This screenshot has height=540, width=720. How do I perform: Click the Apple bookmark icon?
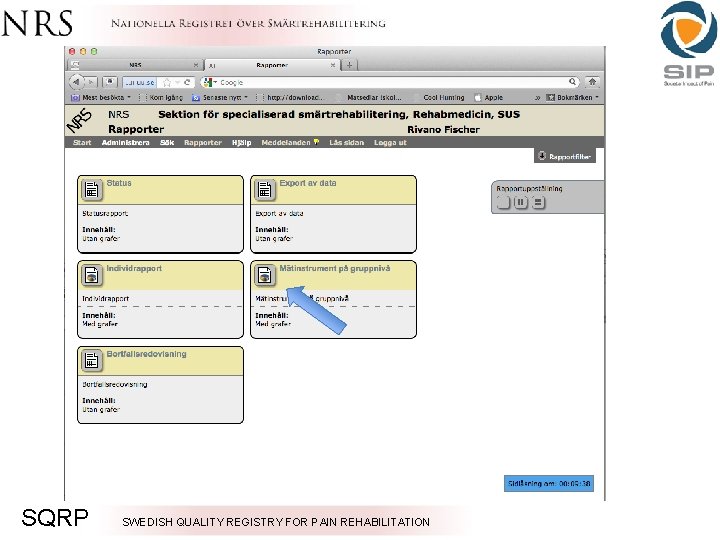tap(478, 97)
